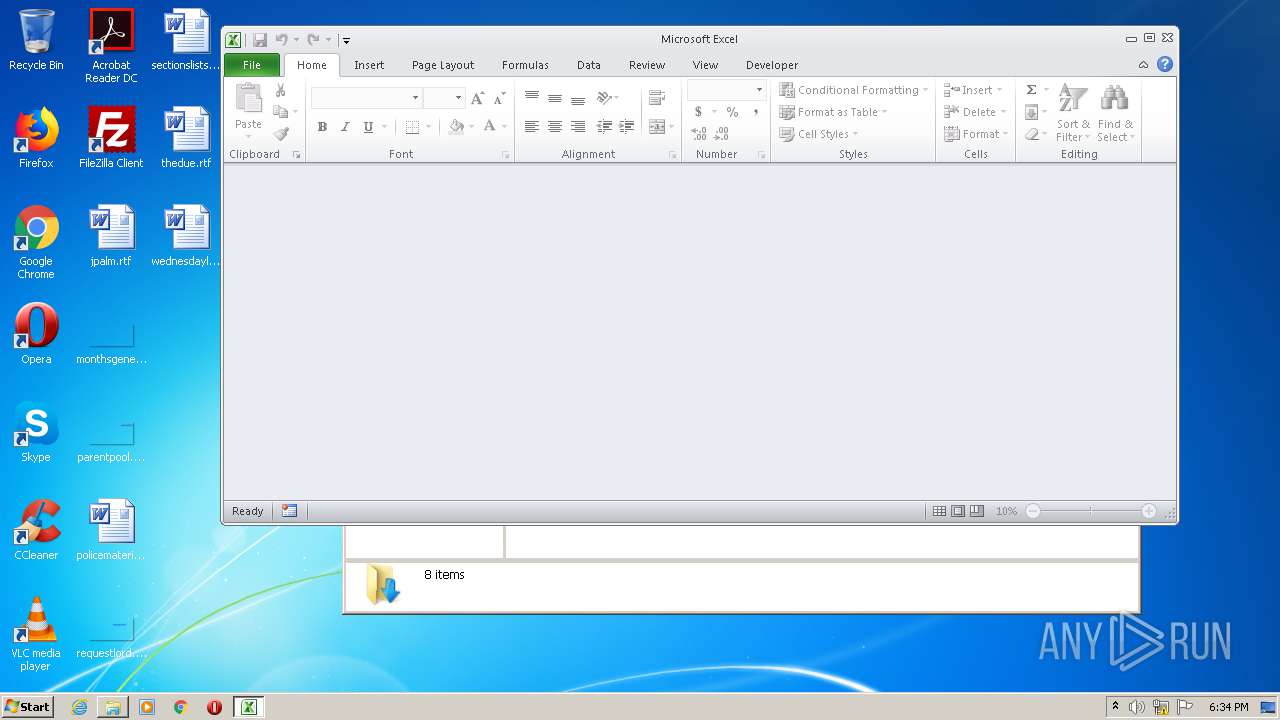Image resolution: width=1280 pixels, height=720 pixels.
Task: Toggle Underline formatting
Action: click(x=368, y=126)
